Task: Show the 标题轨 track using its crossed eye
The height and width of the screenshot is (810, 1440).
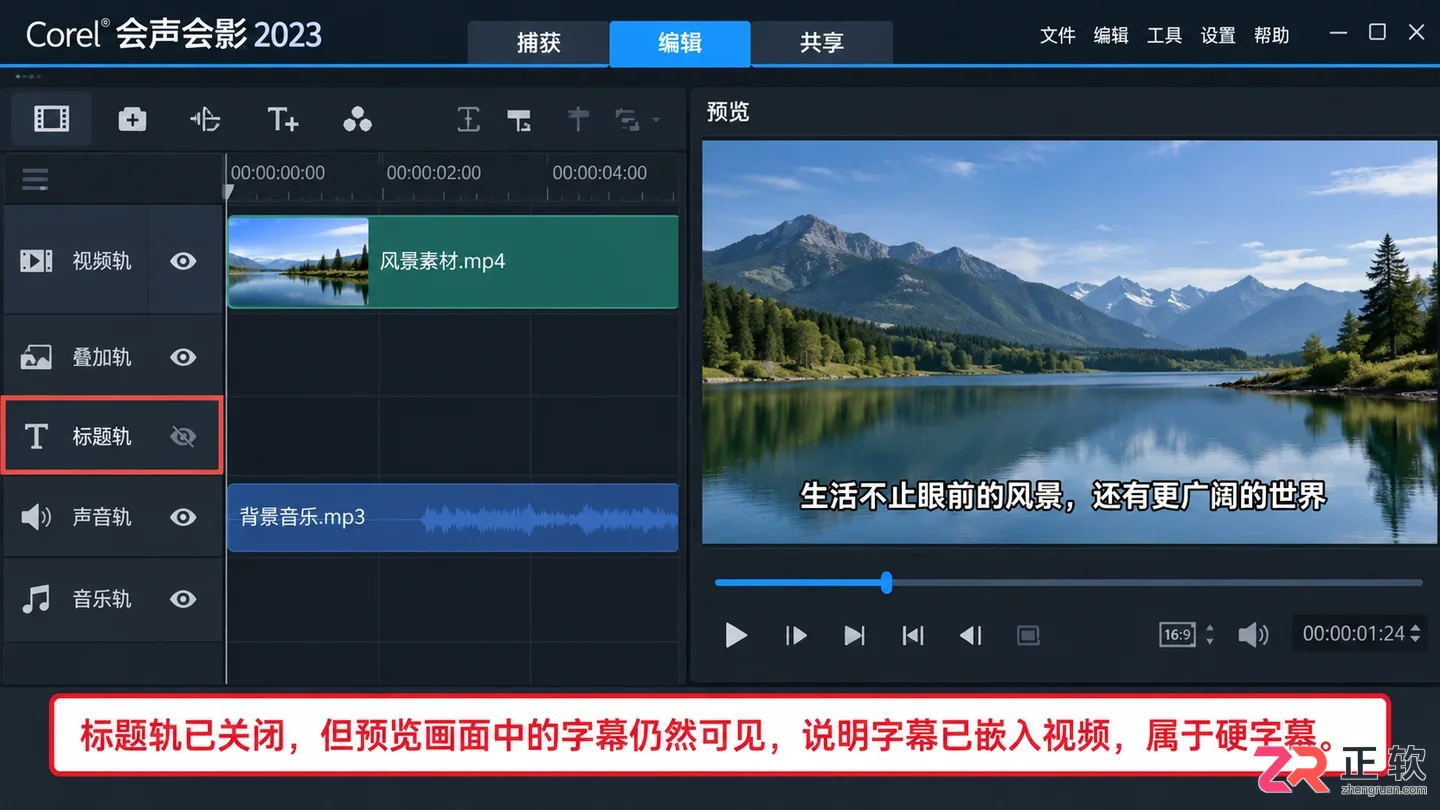Action: pos(183,437)
